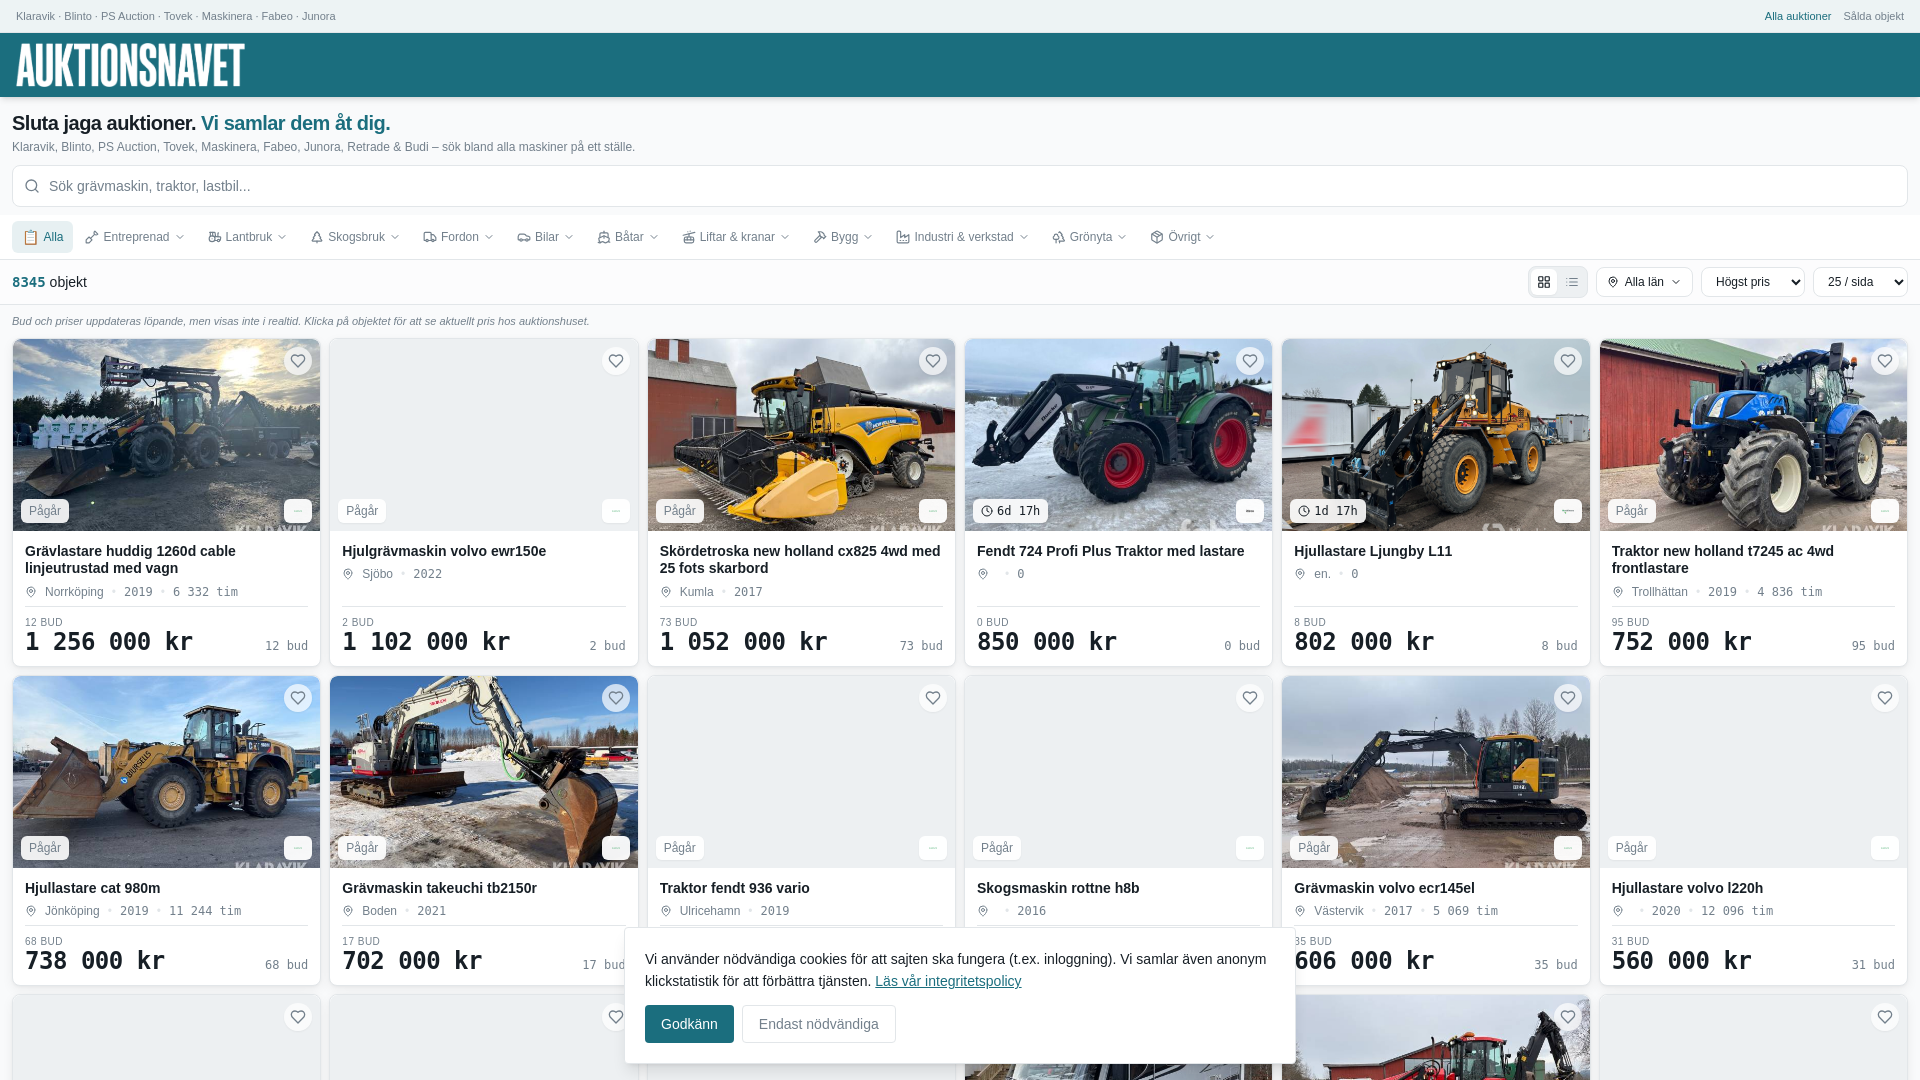
Task: Favorite the Traktor fendt 936 vario listing
Action: (933, 698)
